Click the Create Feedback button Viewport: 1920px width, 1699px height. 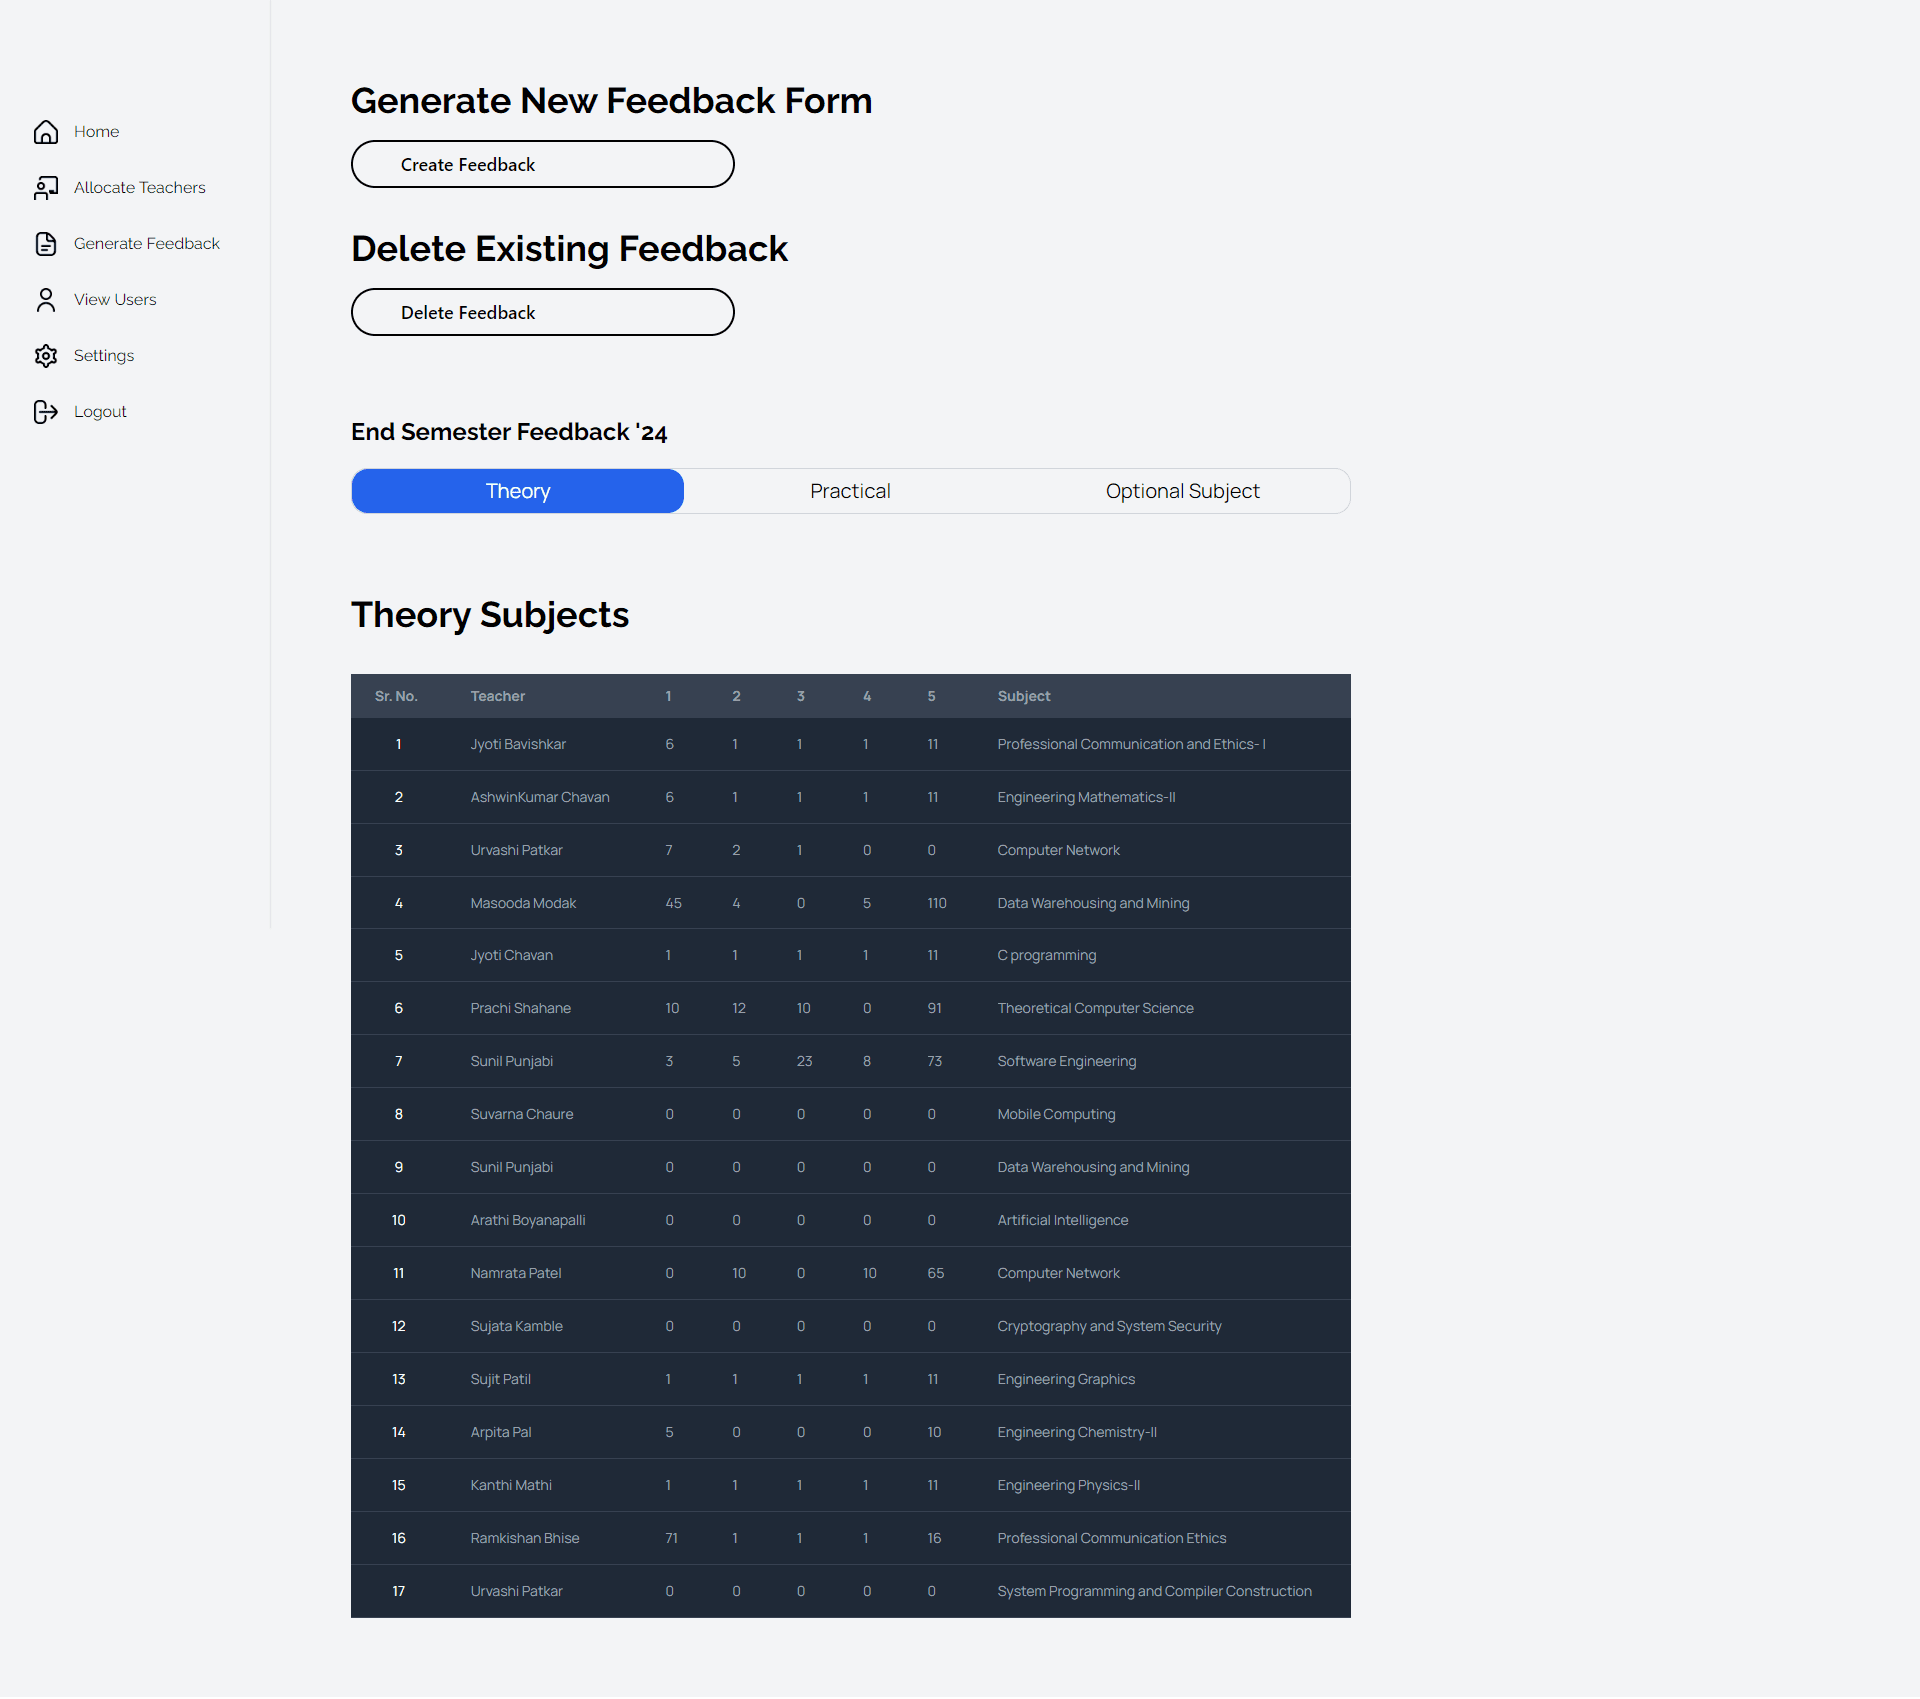tap(542, 164)
